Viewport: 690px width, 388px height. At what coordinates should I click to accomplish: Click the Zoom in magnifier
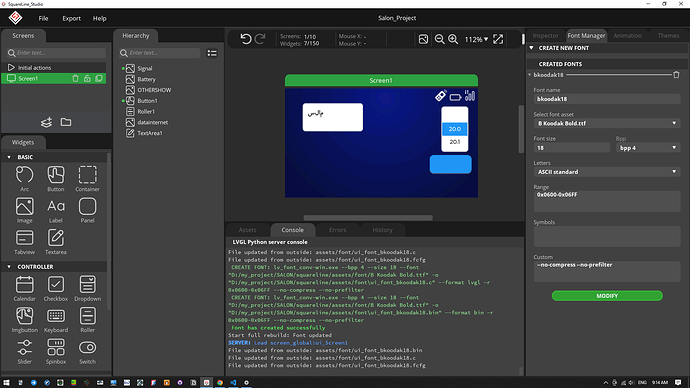click(x=453, y=39)
